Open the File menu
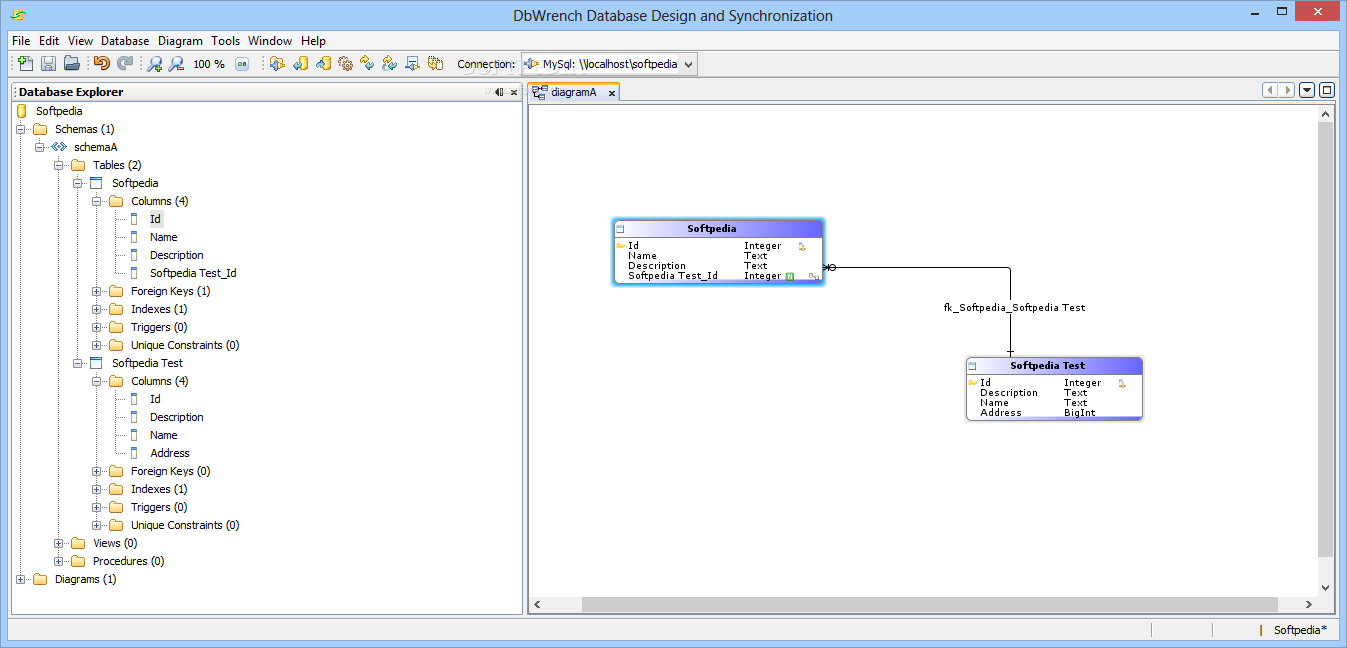Screen dimensions: 1347x648 [x=21, y=41]
